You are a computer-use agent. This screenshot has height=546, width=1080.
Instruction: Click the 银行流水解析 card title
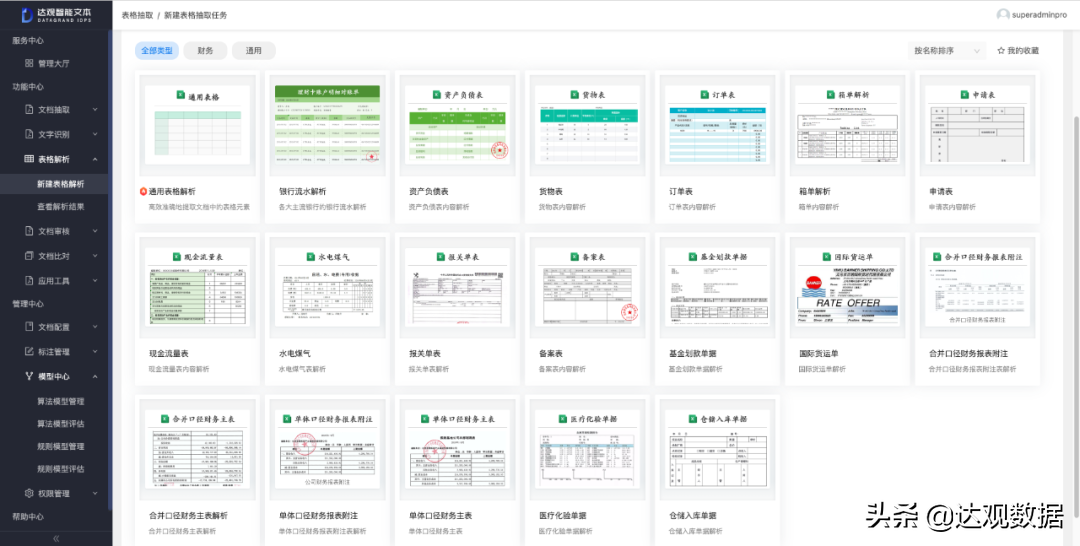[x=302, y=191]
